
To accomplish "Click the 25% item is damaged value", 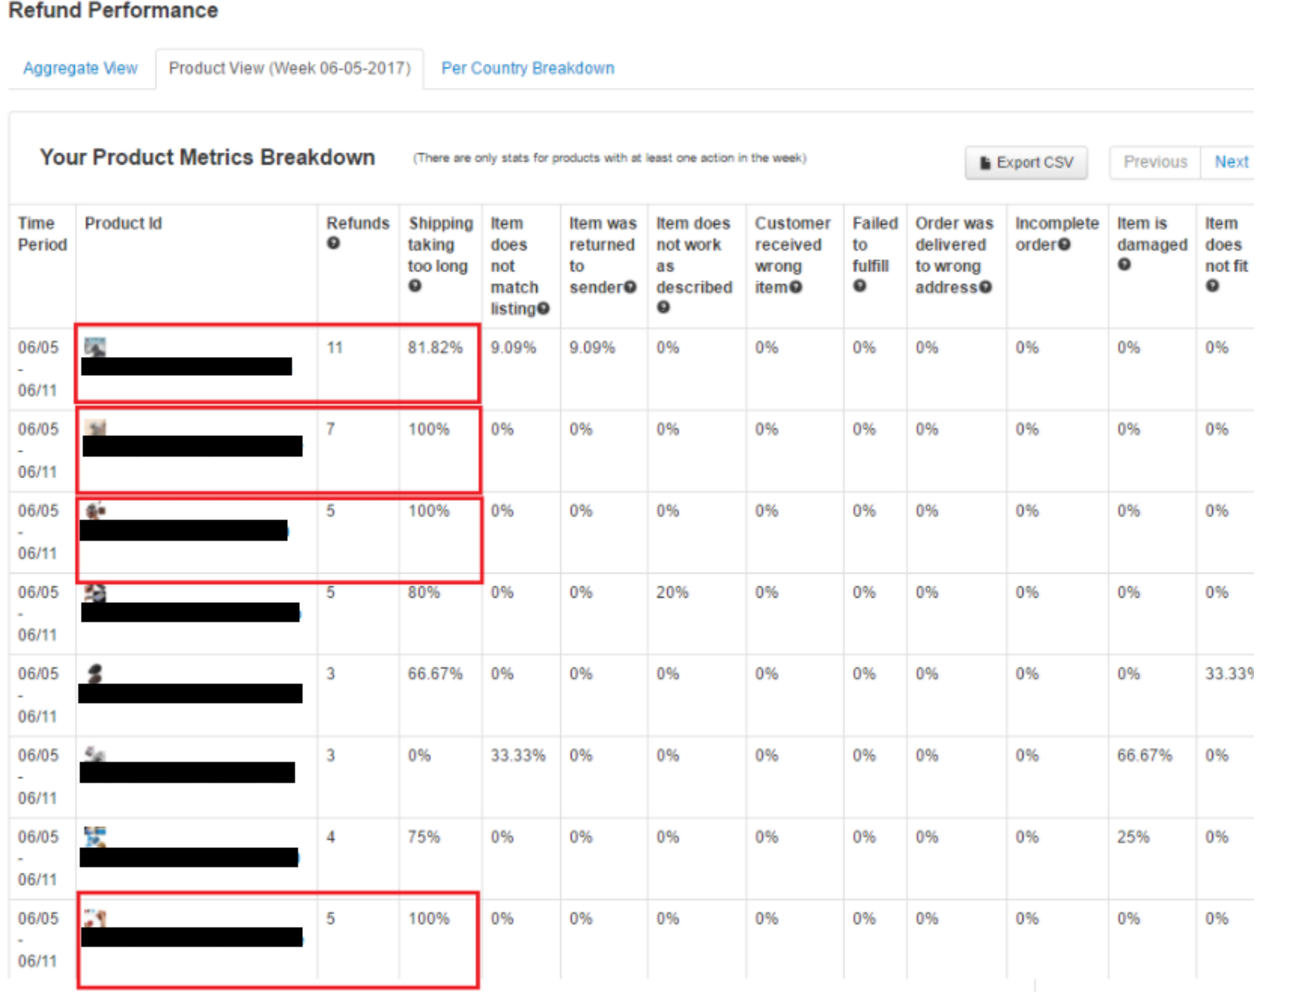I will tap(1133, 837).
